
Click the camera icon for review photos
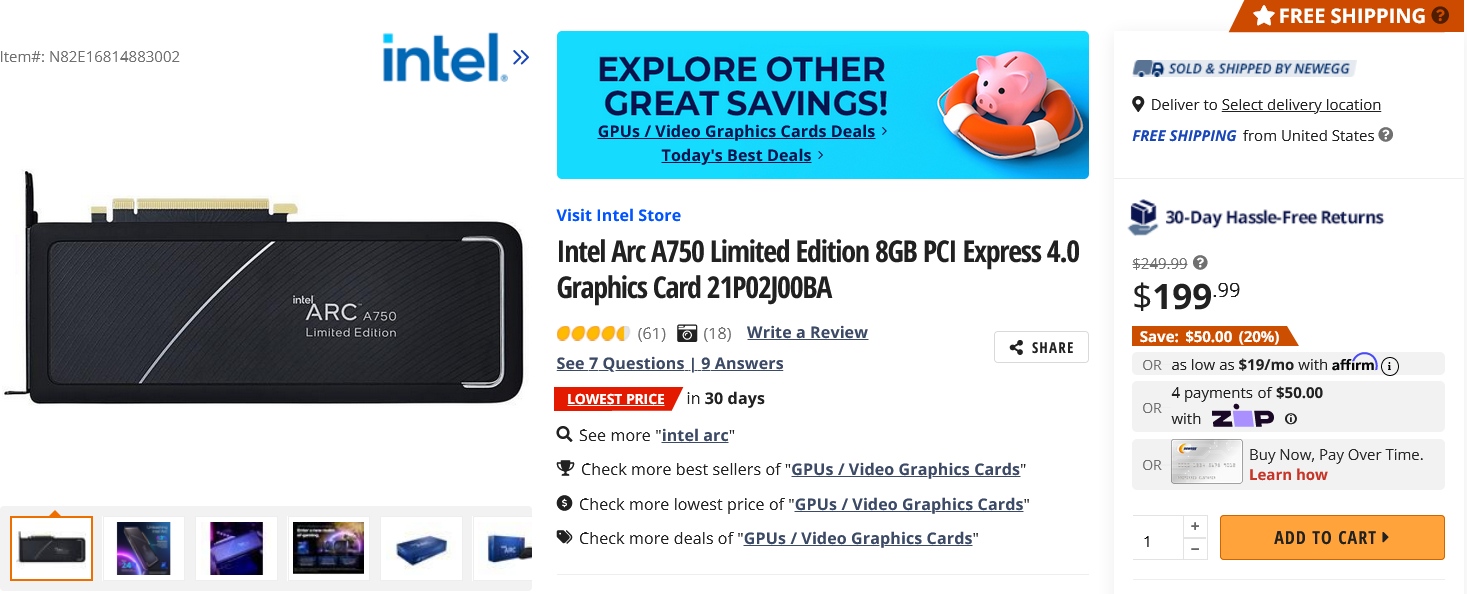pos(687,333)
